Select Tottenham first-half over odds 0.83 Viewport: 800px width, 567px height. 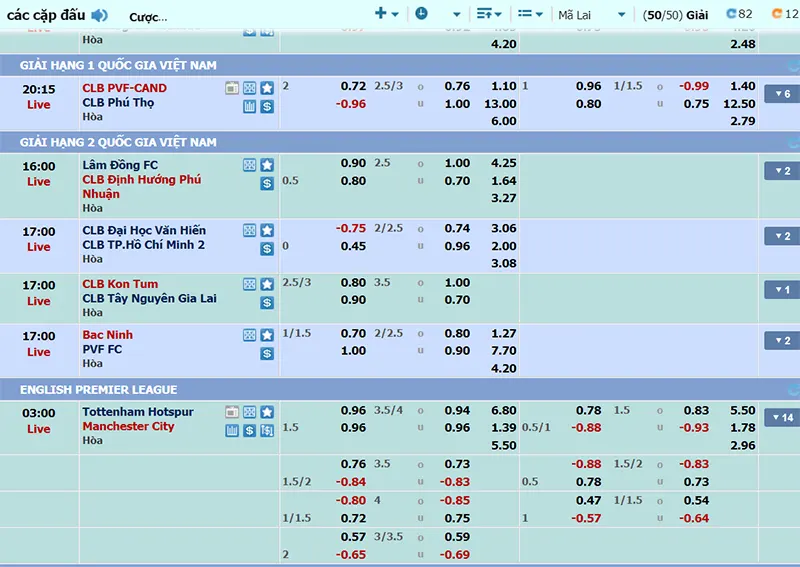click(x=696, y=410)
